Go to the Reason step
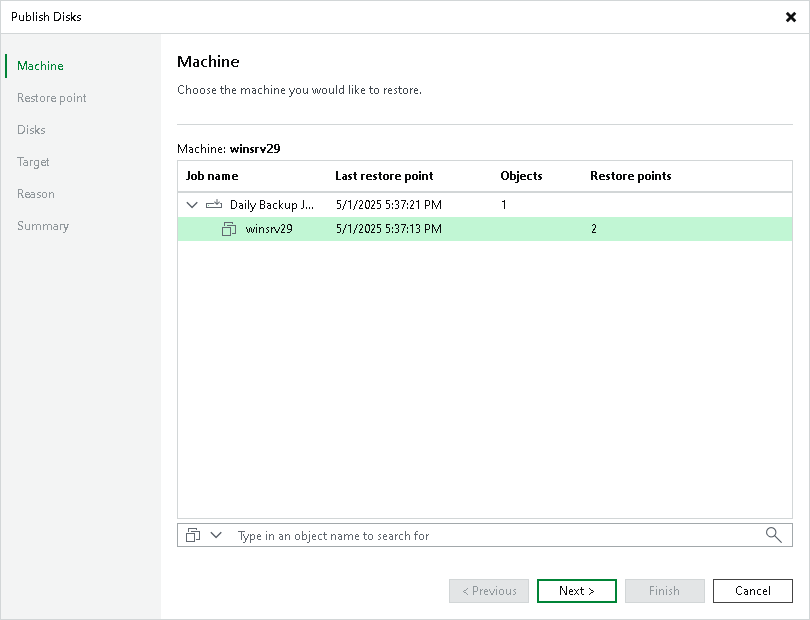810x620 pixels. pos(36,194)
